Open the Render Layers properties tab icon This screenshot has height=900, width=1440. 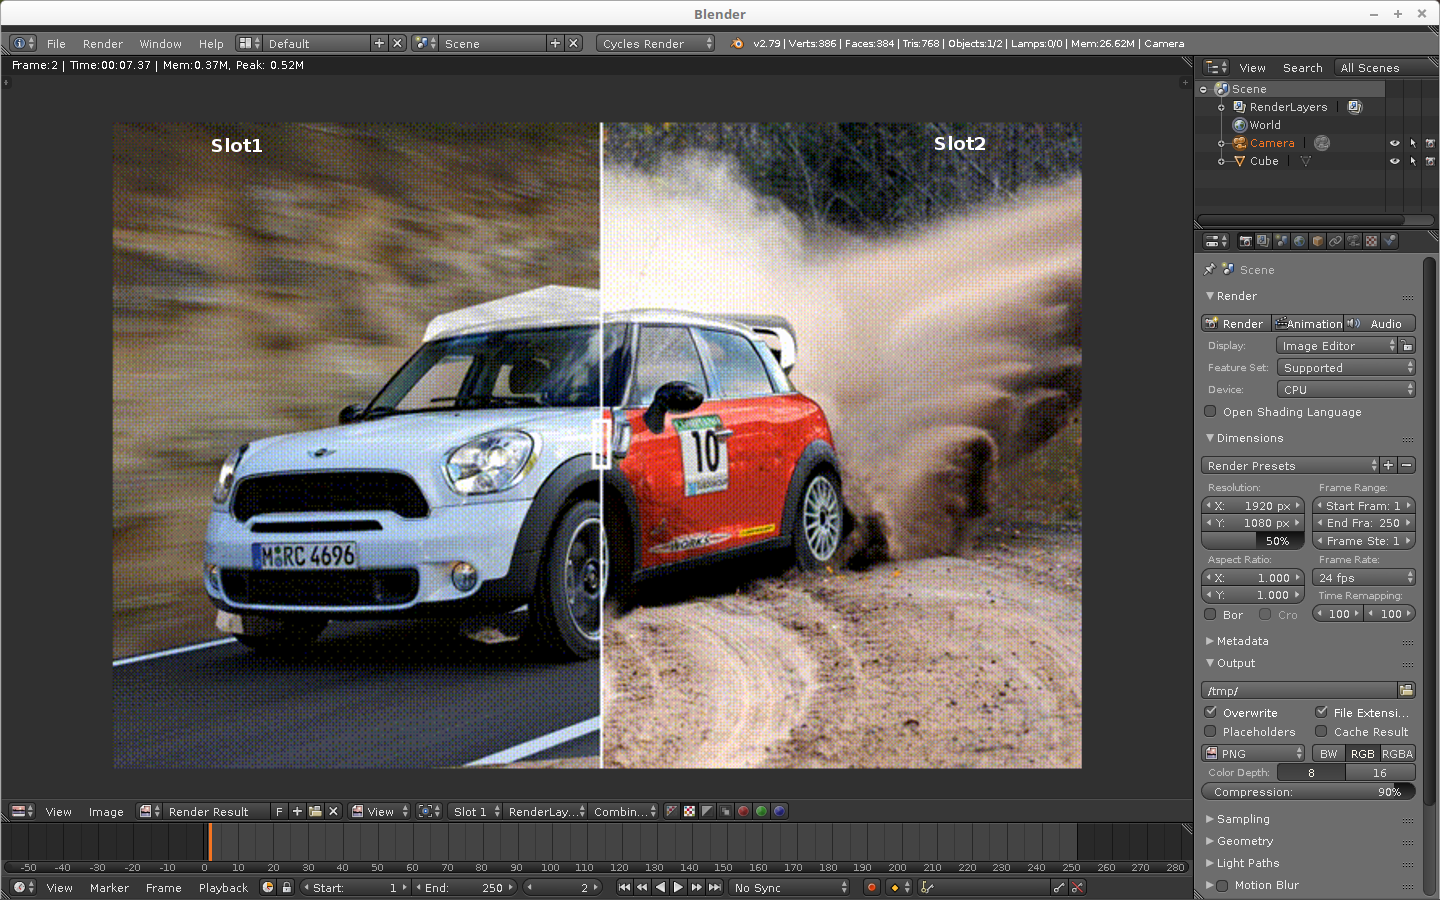tap(1263, 241)
